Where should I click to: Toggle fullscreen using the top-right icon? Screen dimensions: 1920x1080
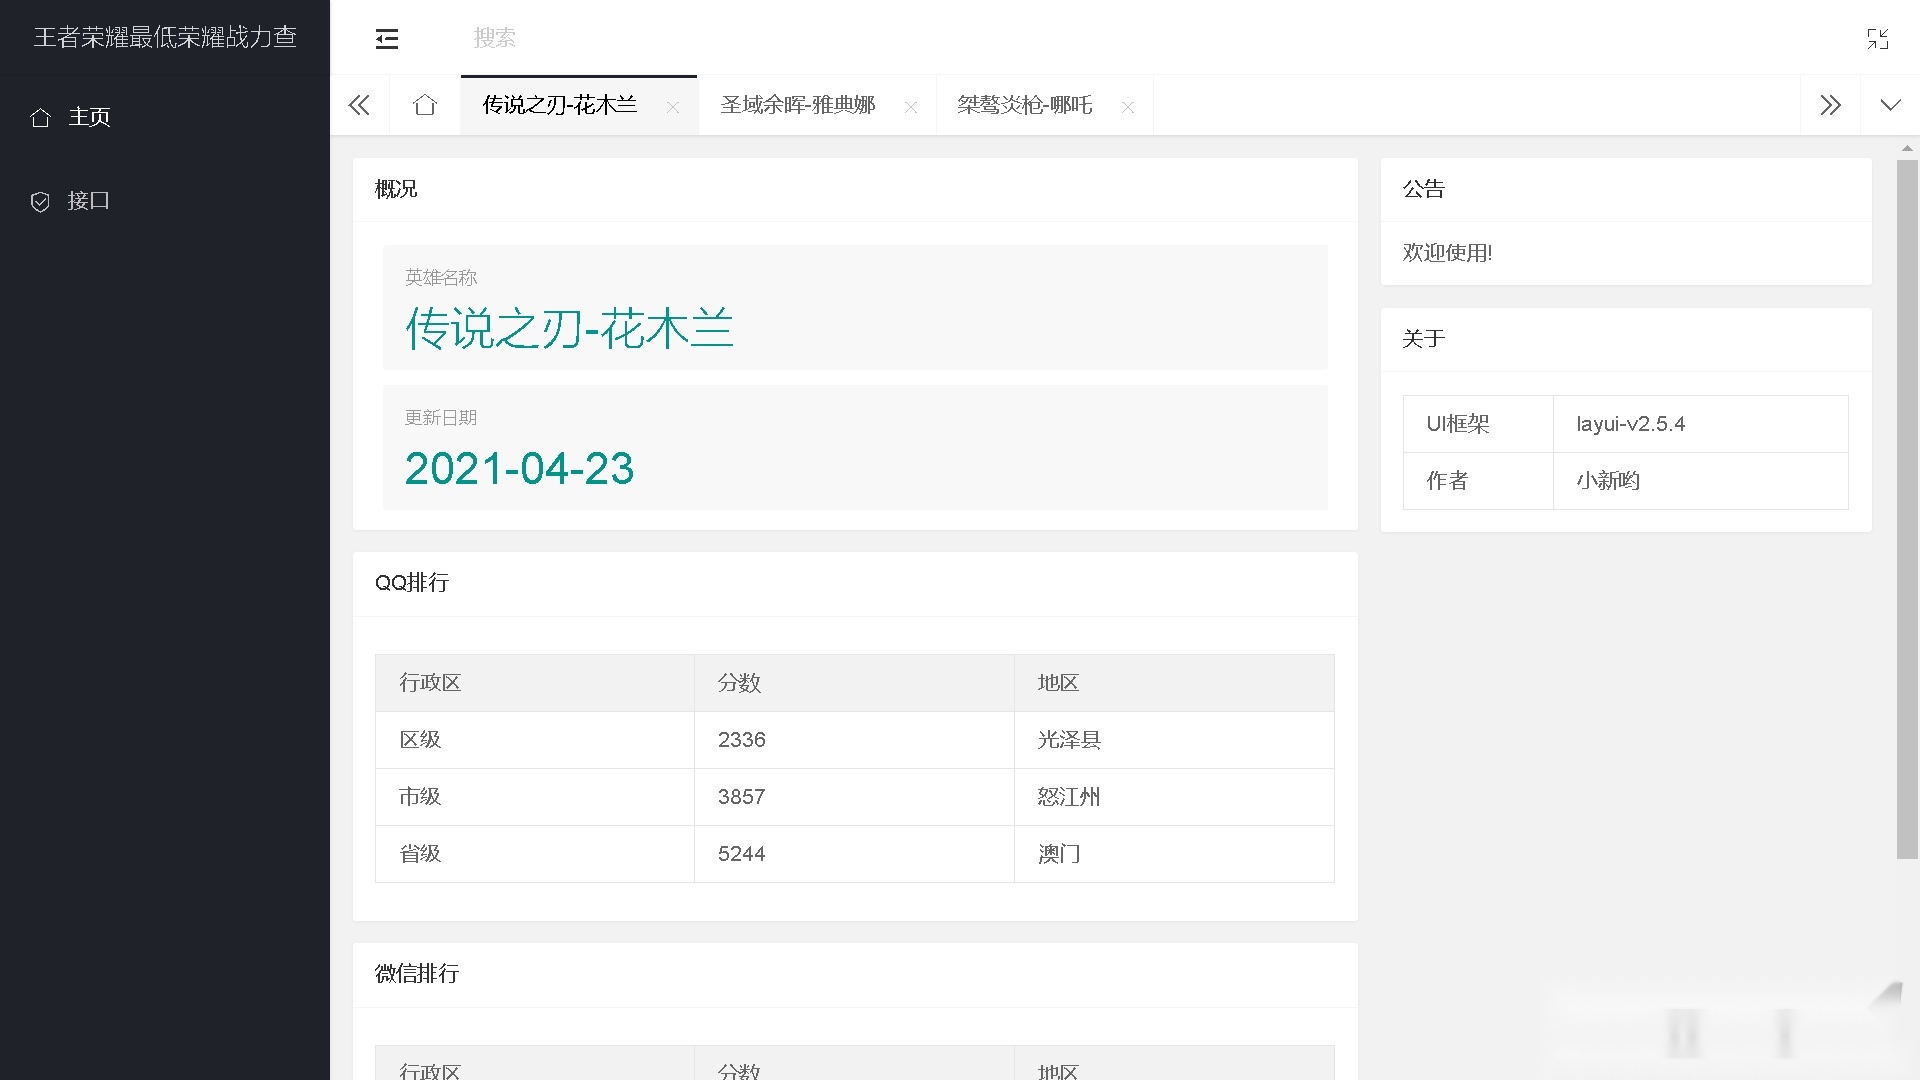pos(1879,39)
